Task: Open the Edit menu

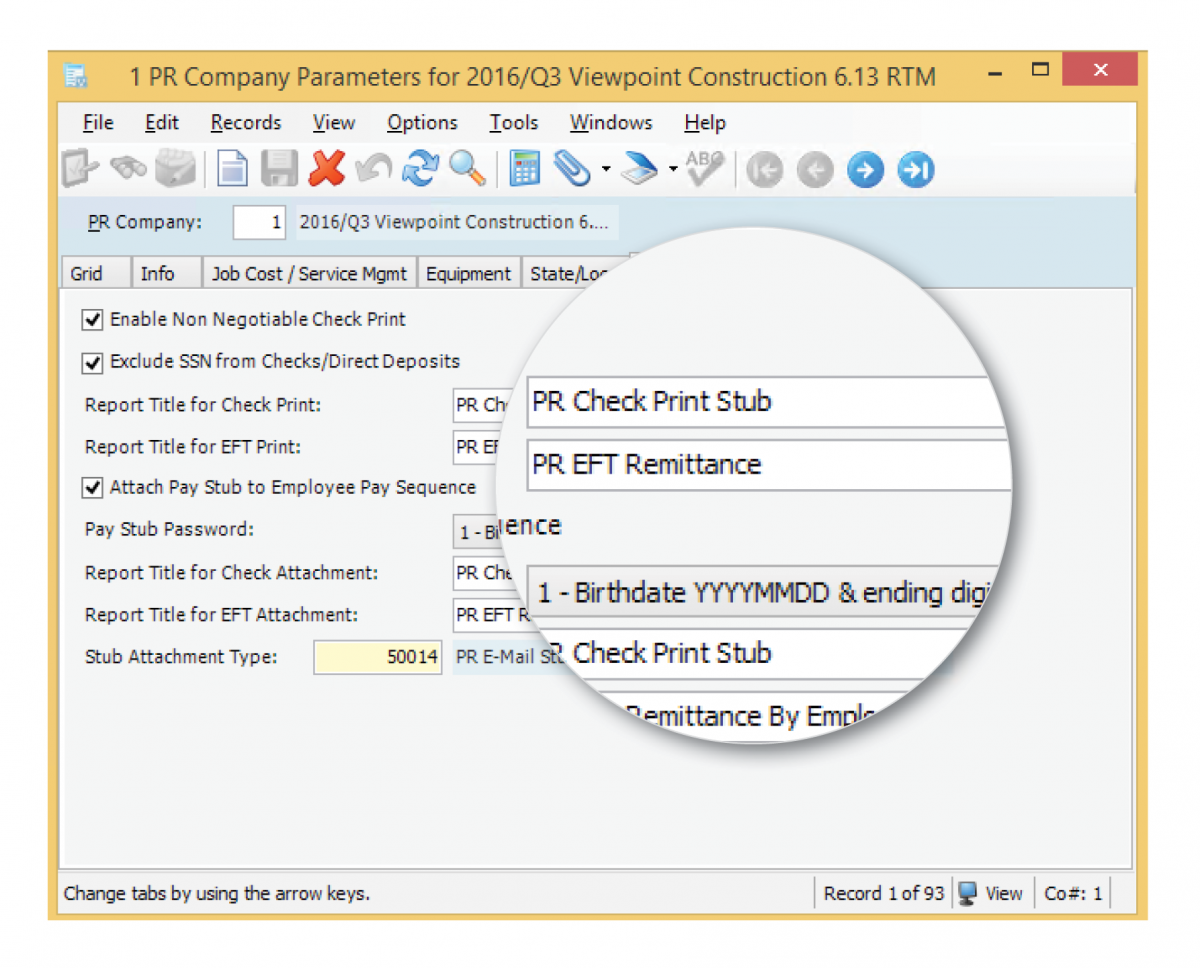Action: click(x=162, y=123)
